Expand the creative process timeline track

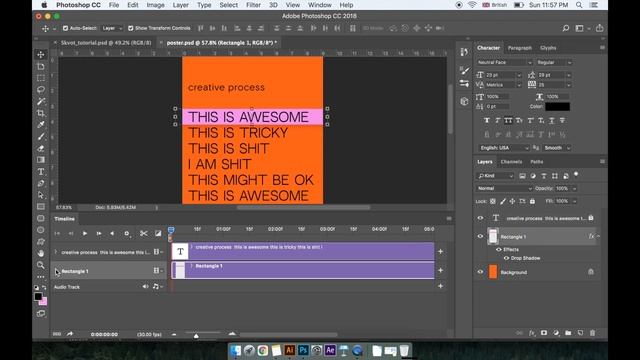56,252
